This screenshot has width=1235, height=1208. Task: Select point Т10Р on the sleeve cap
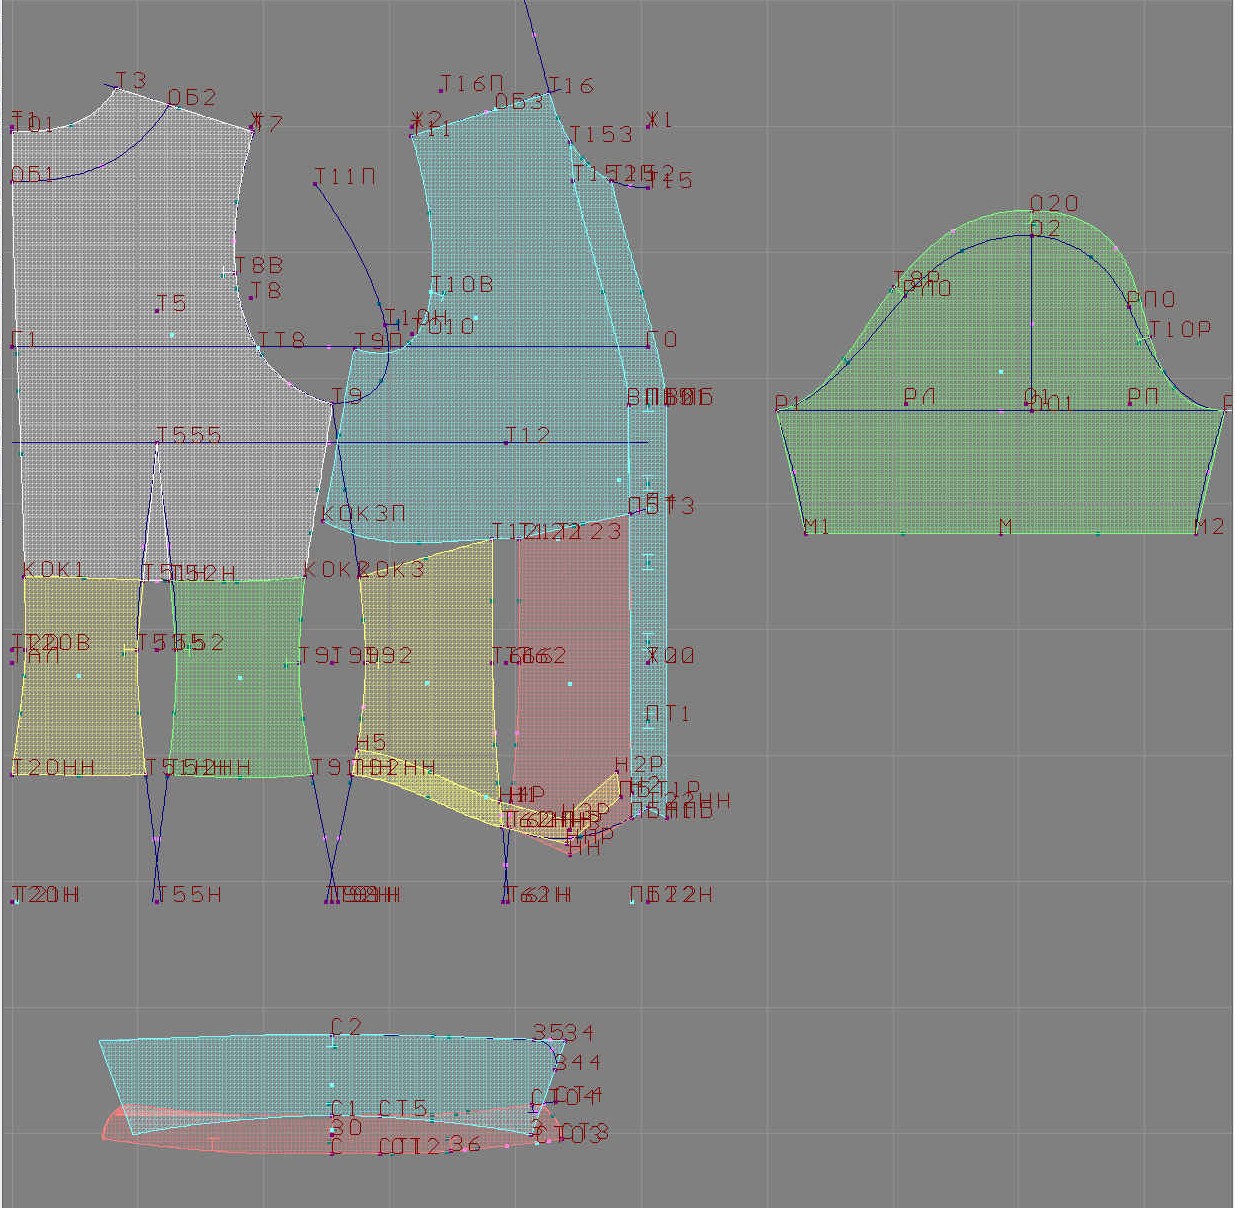1139,340
